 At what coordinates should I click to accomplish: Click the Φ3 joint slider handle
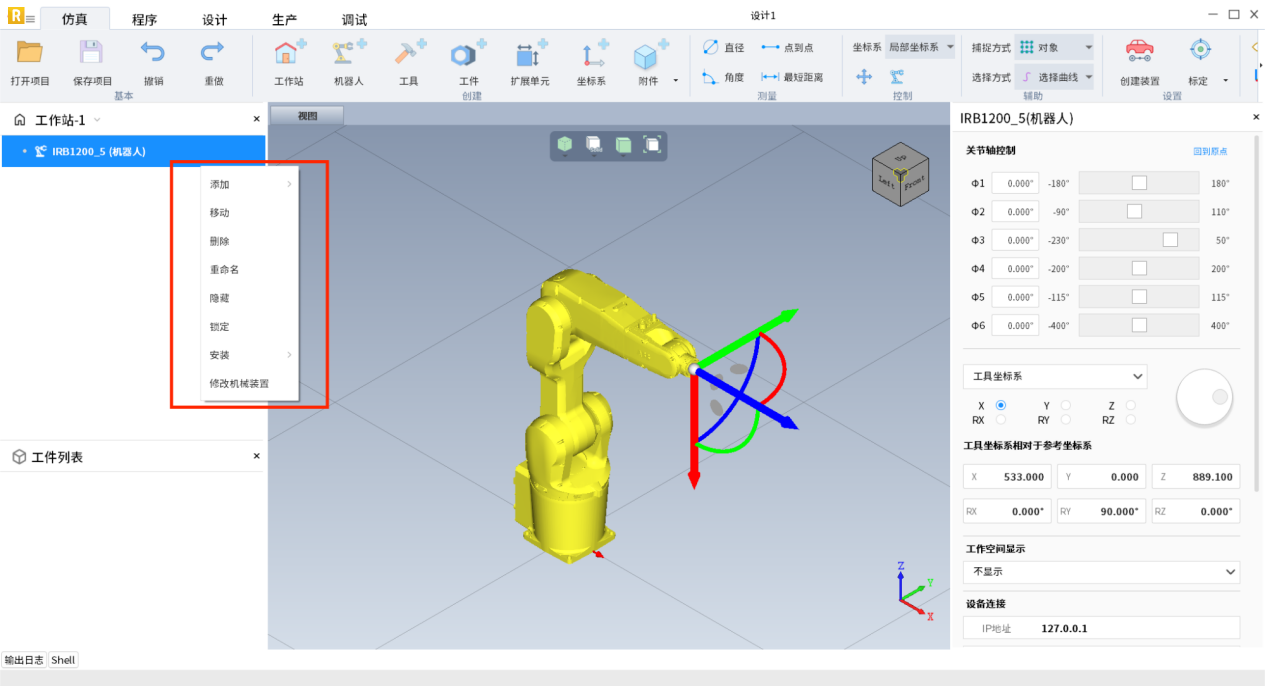[1170, 240]
